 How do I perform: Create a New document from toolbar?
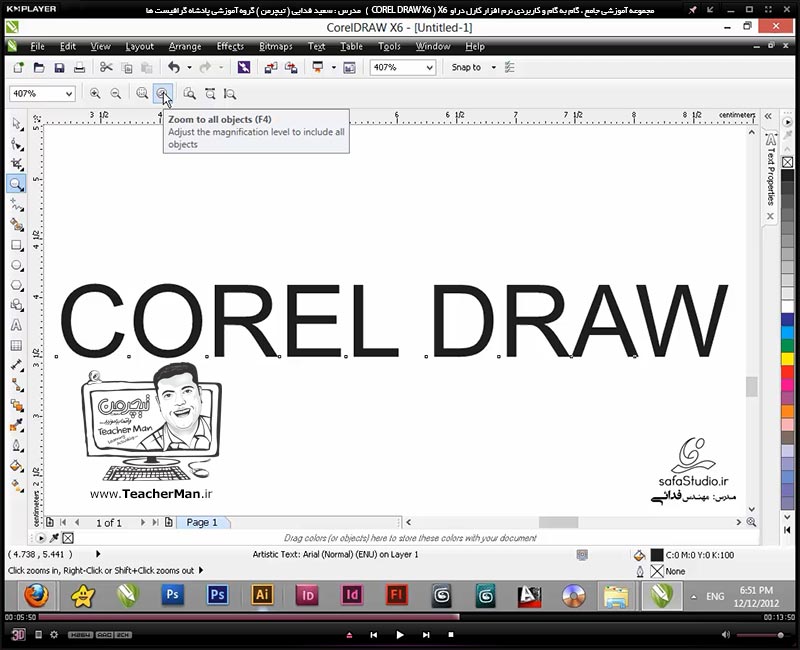coord(18,67)
